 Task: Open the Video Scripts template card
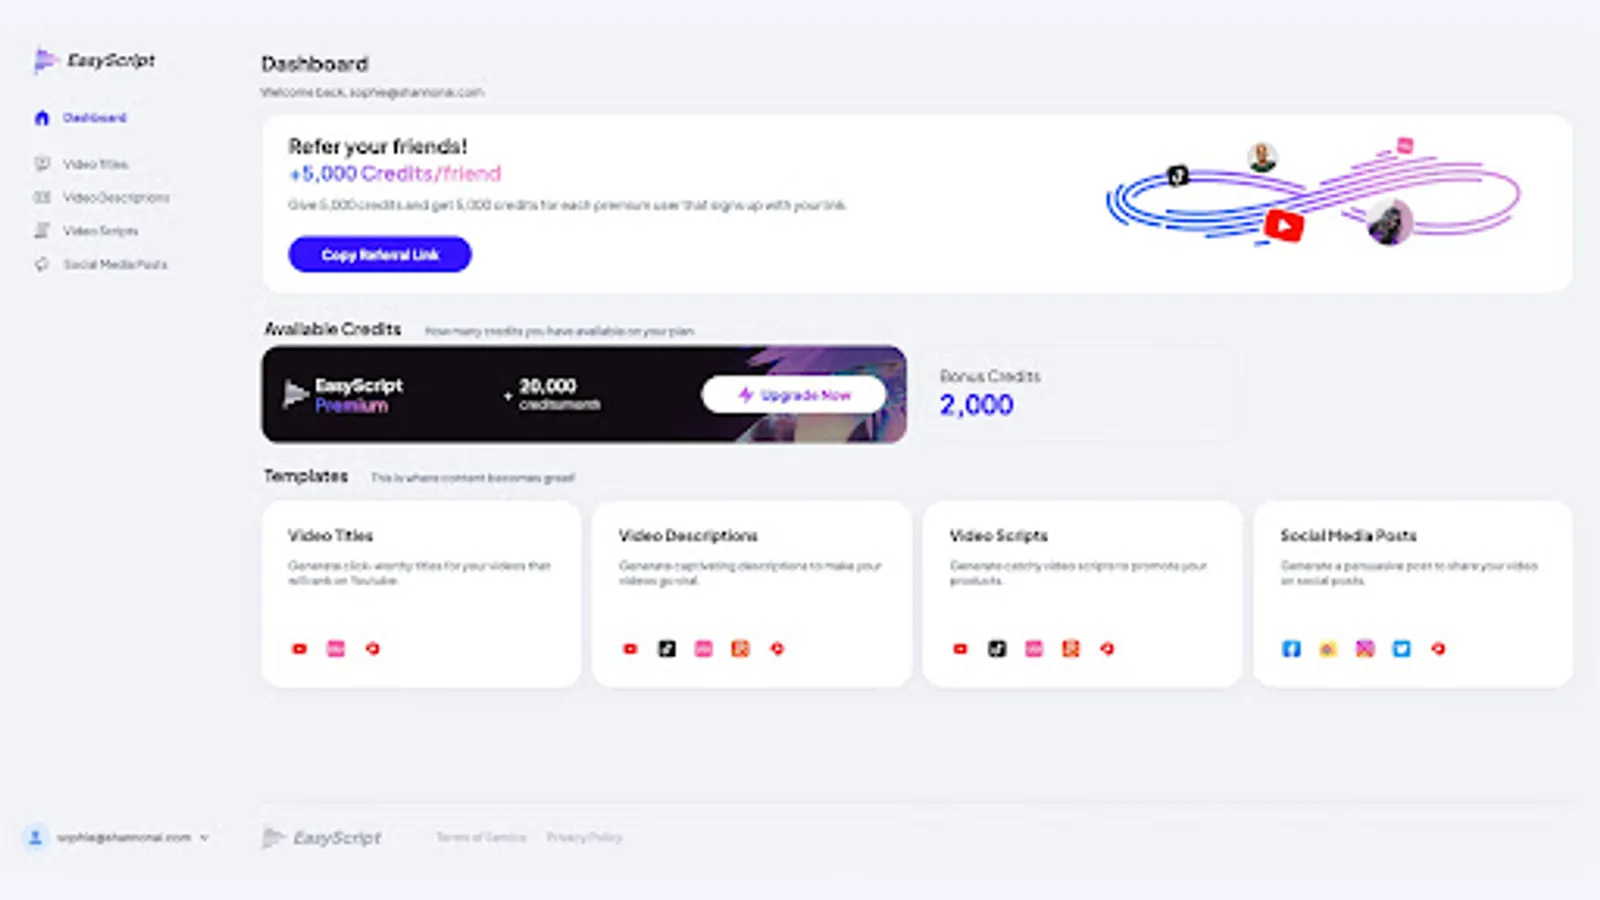tap(1082, 594)
